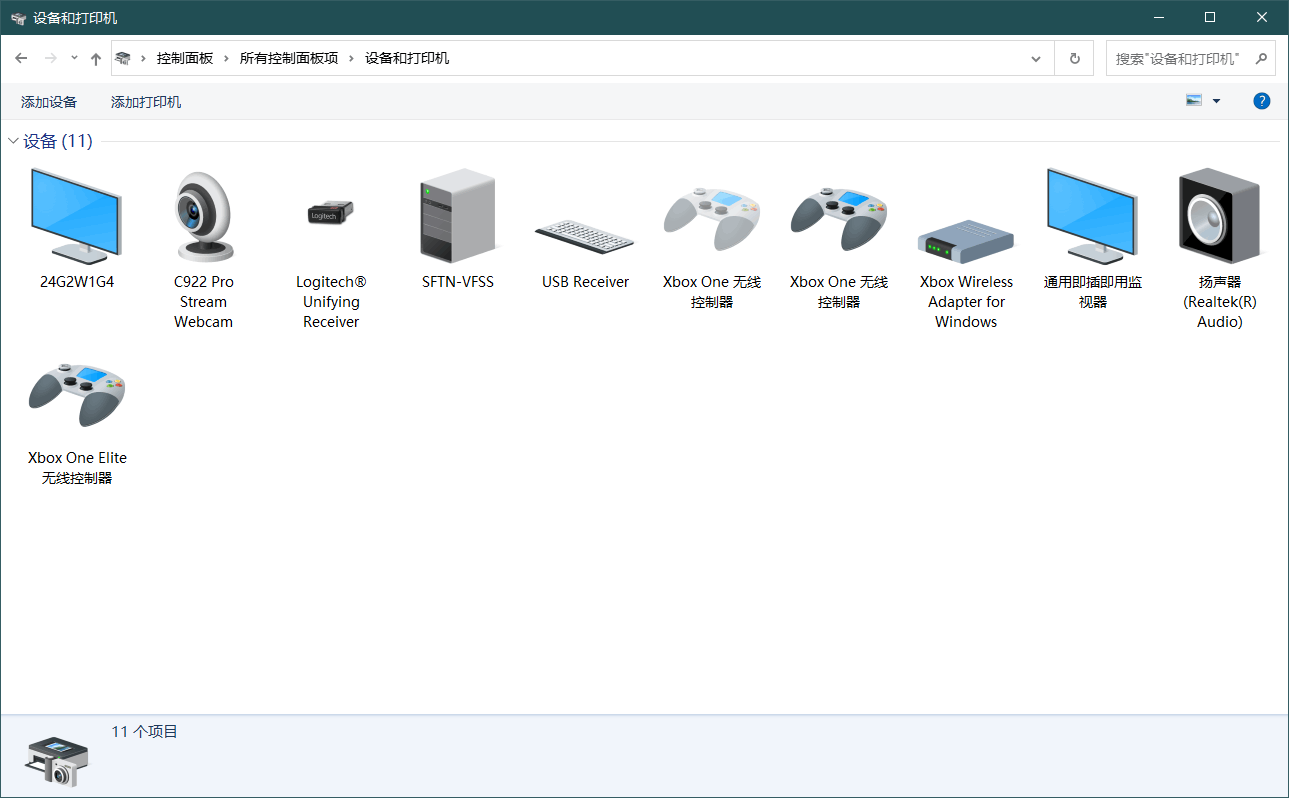Minimize the 设备和打印机 window
This screenshot has width=1289, height=798.
(1160, 17)
